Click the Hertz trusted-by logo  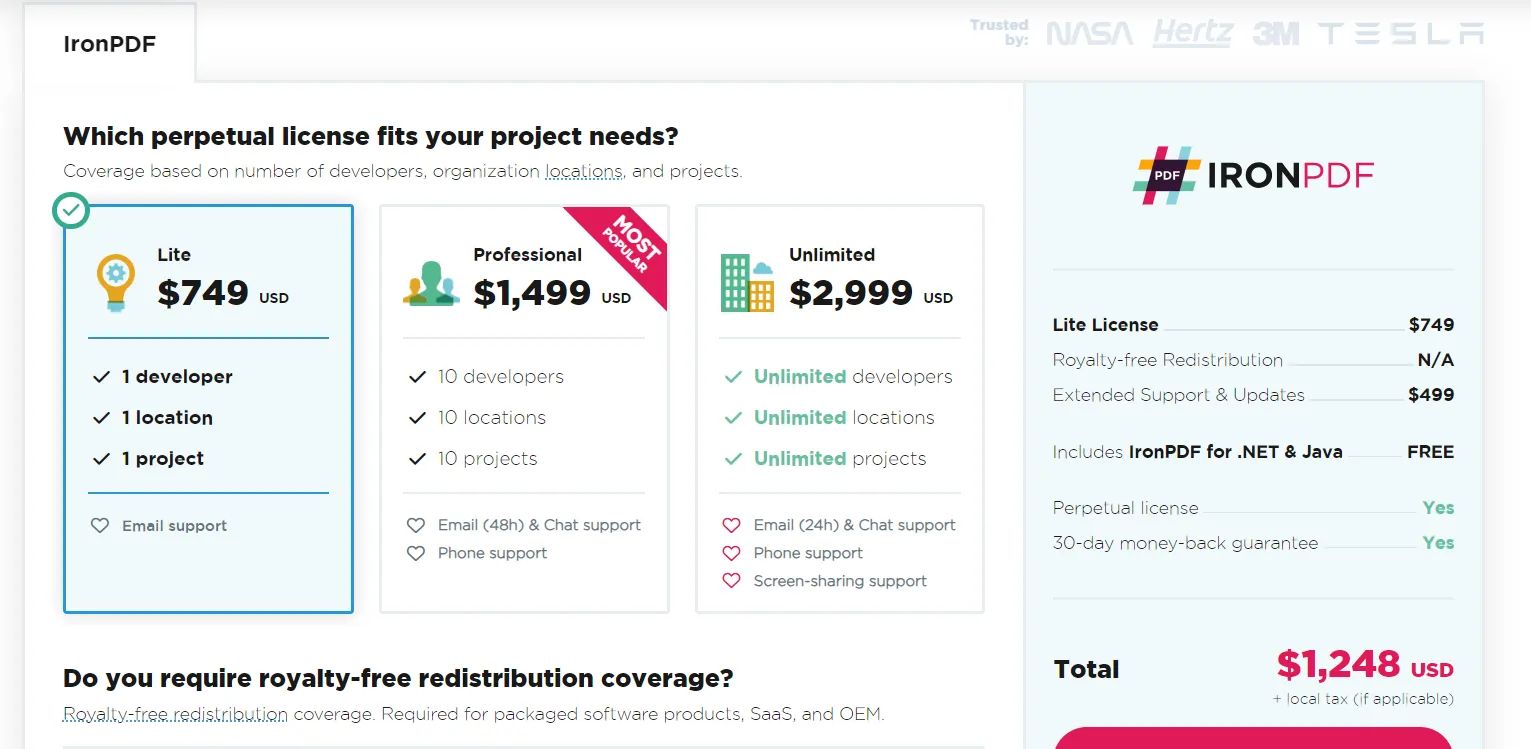(x=1193, y=33)
